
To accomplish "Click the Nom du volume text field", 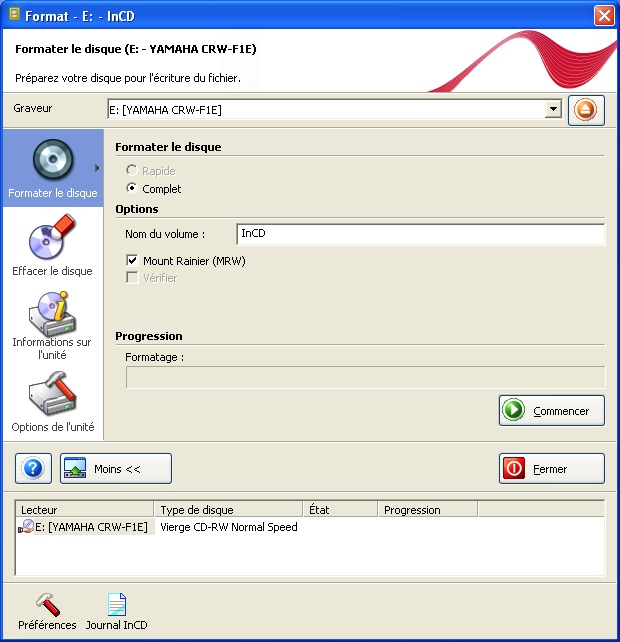I will tap(421, 234).
